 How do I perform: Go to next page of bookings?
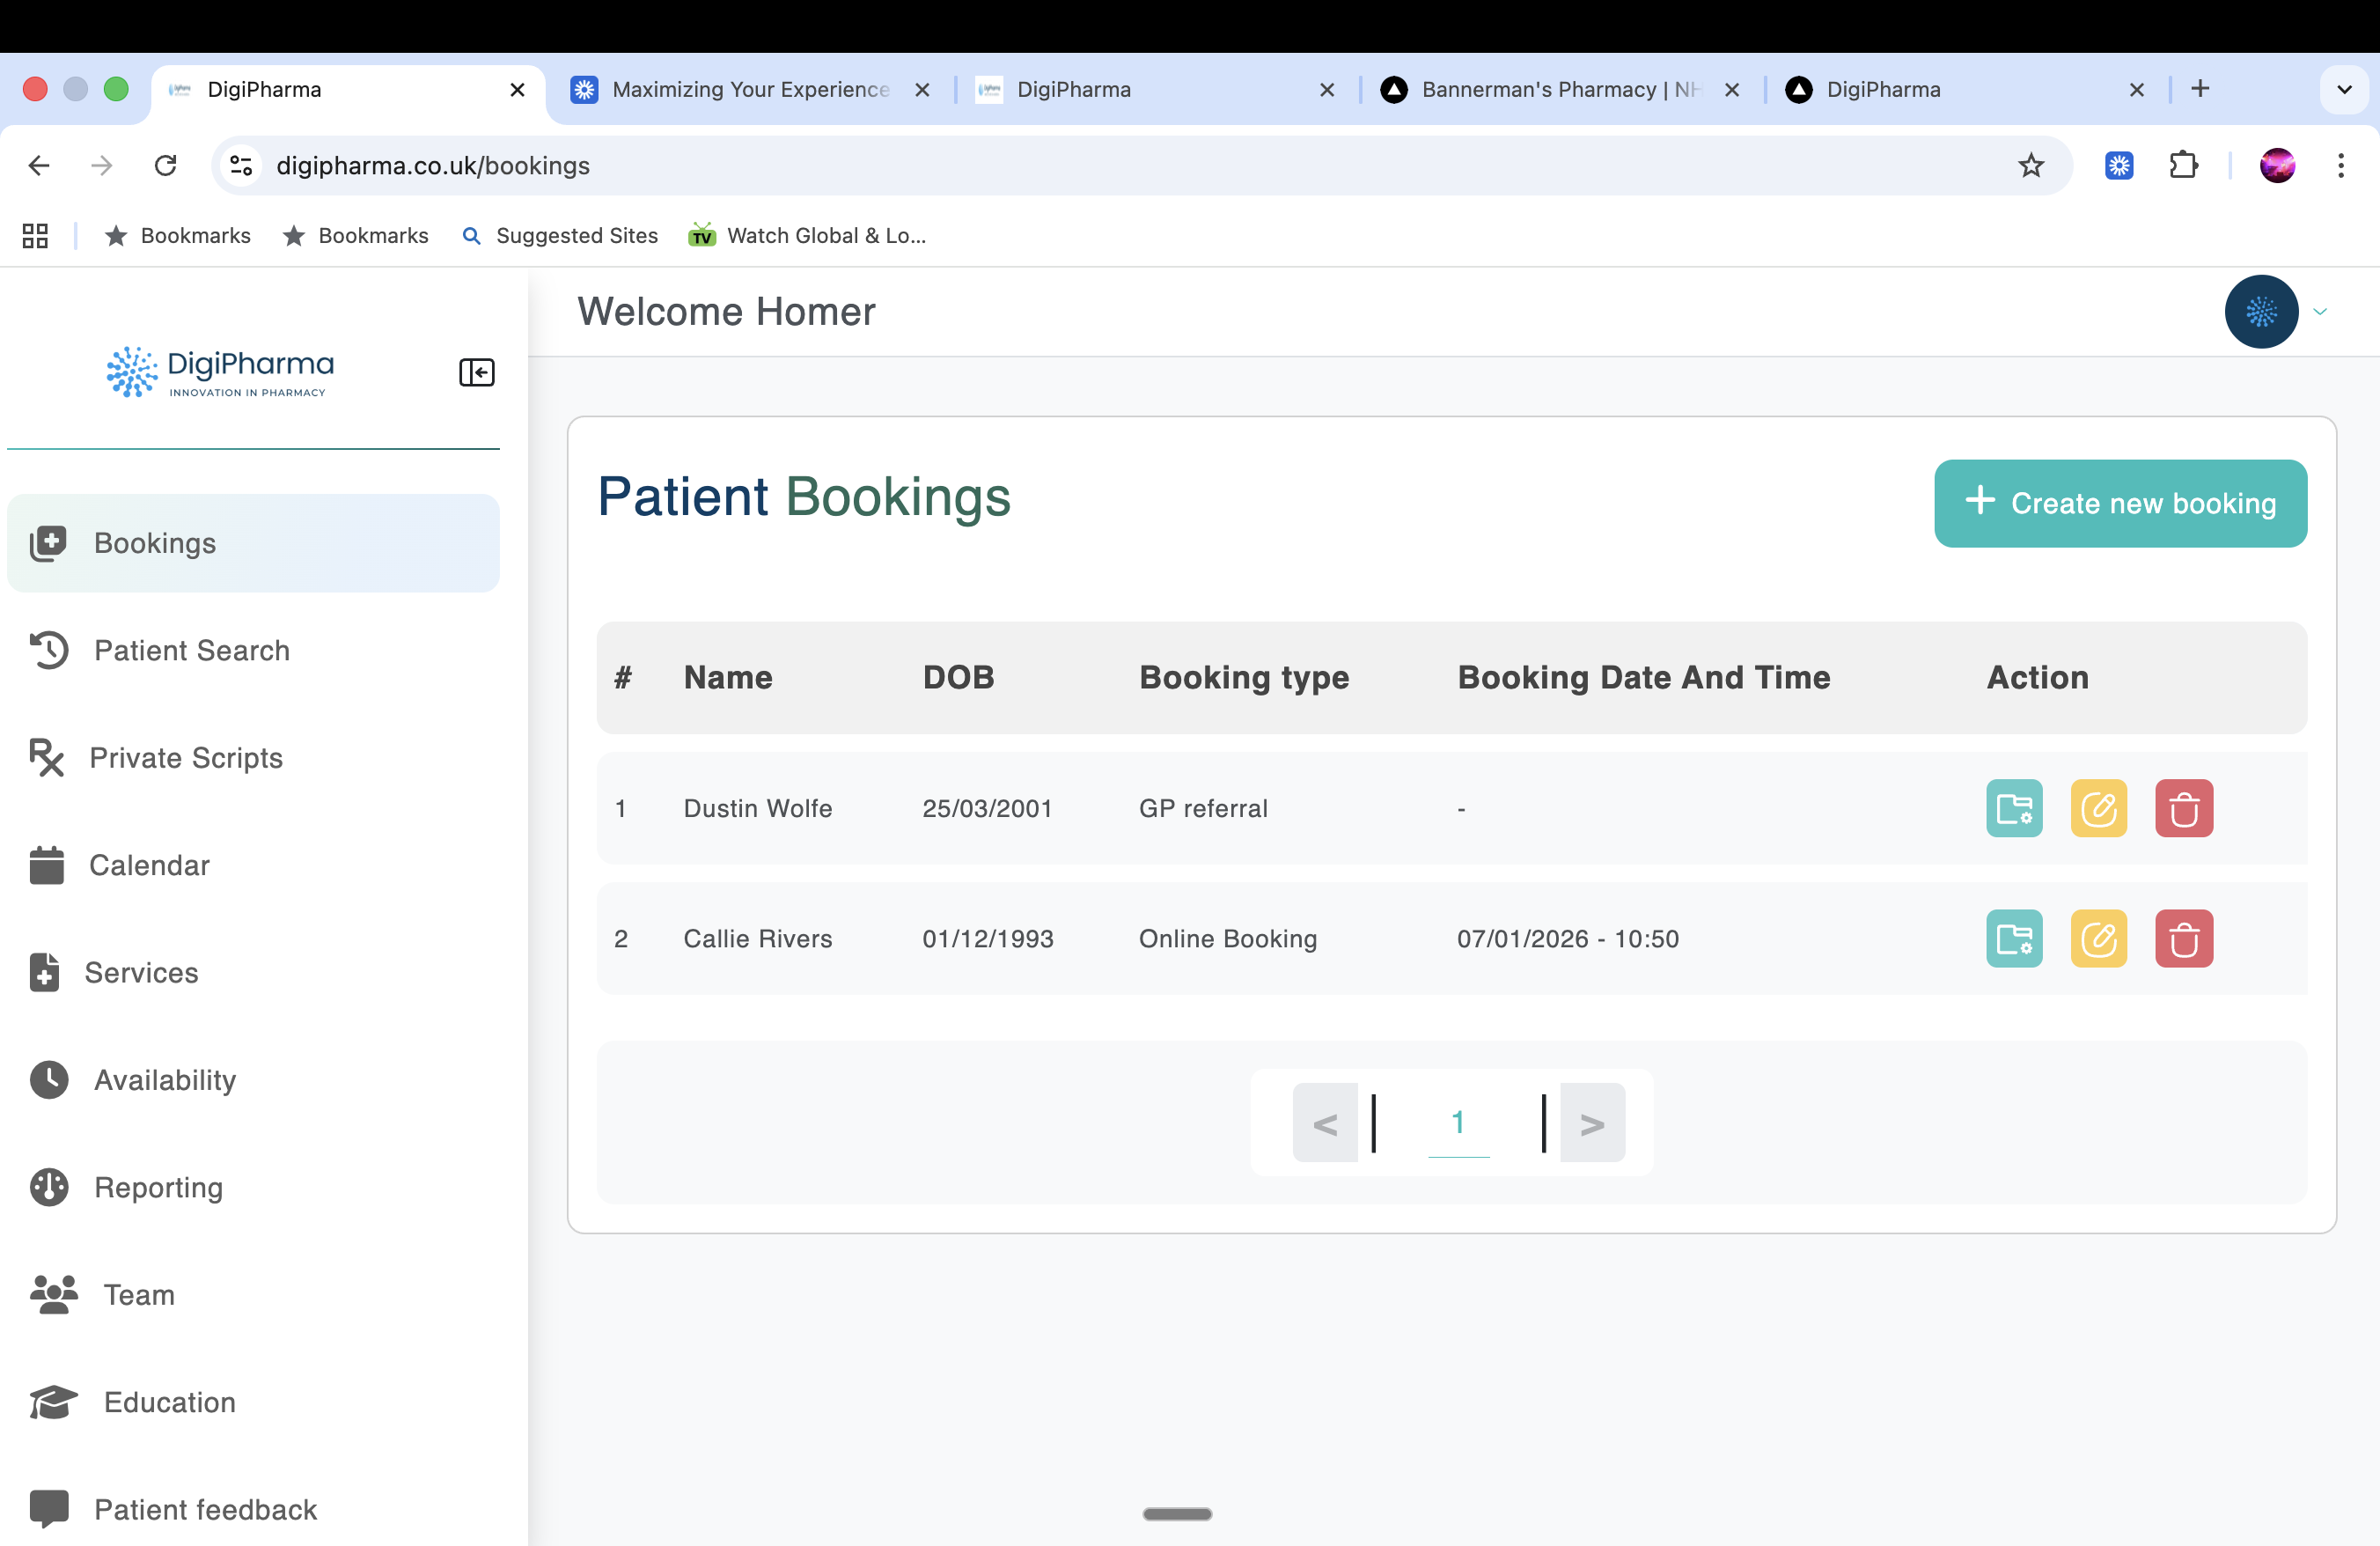(1592, 1123)
